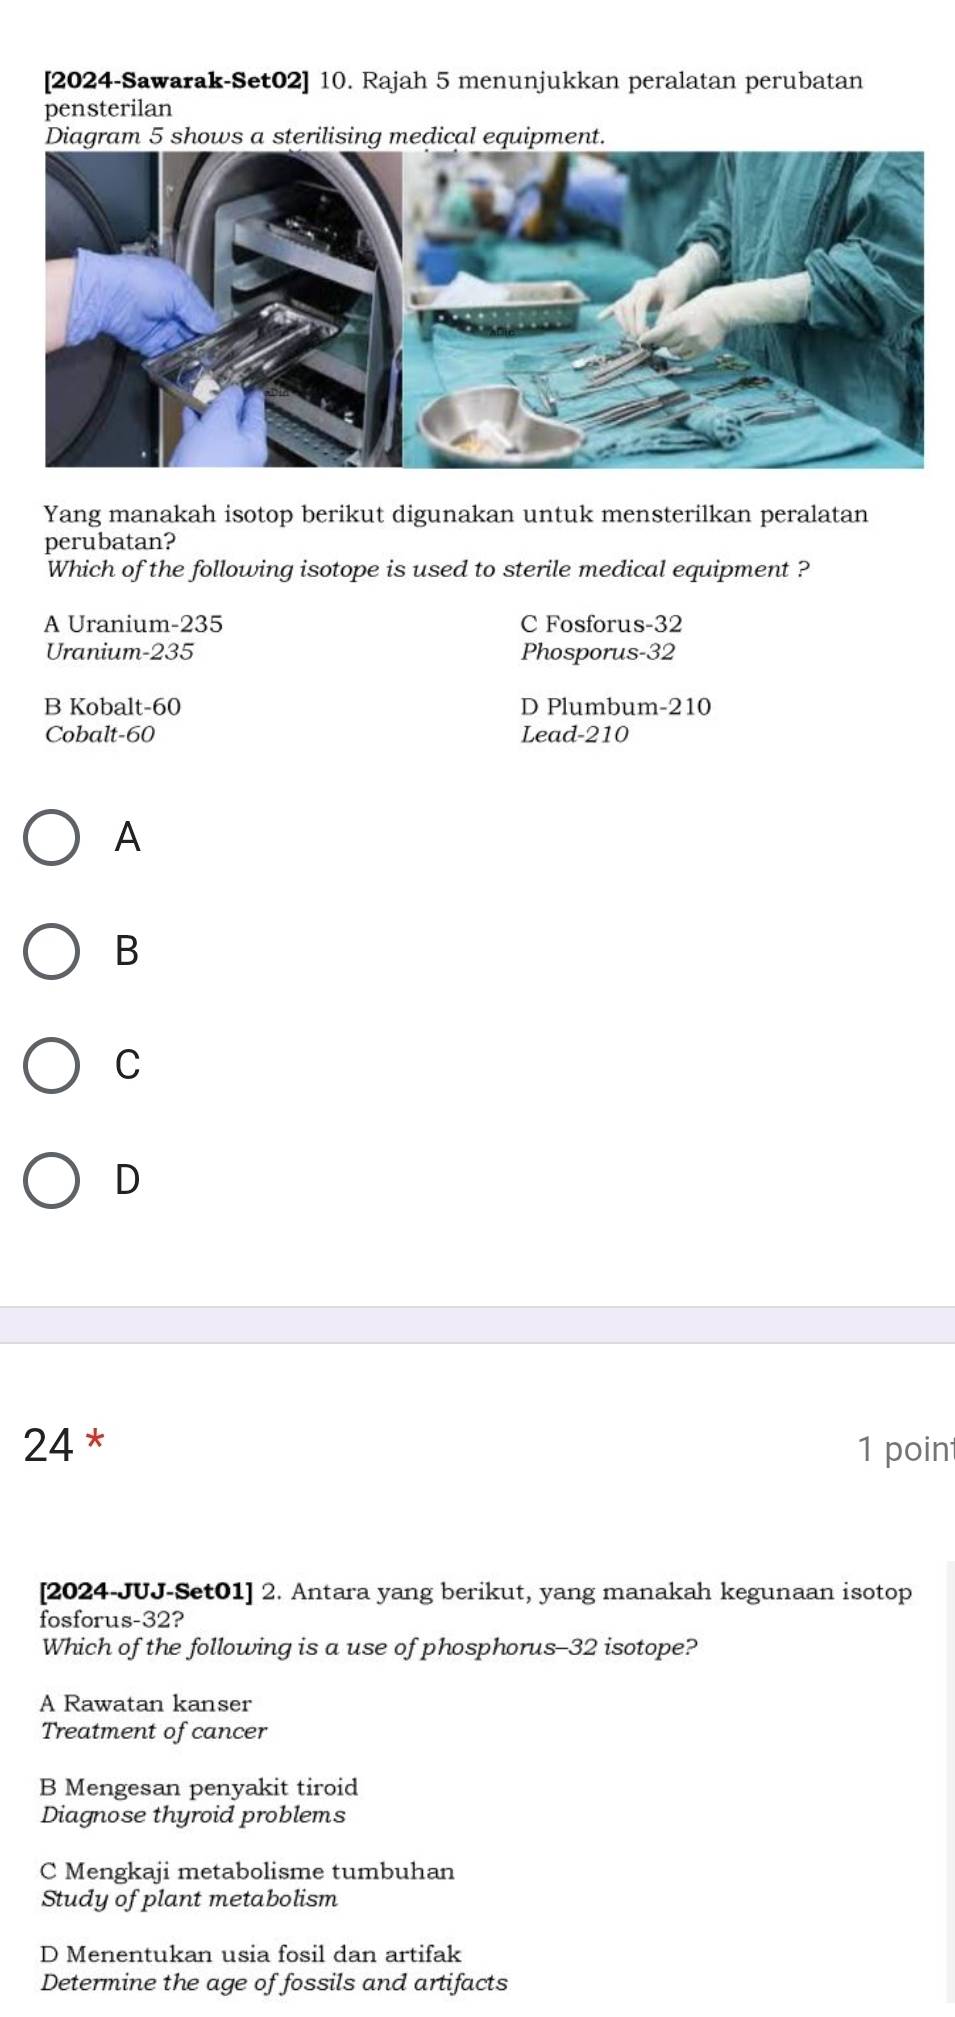Click the option Menentukan usia fosil text
This screenshot has width=955, height=2017.
[250, 1951]
